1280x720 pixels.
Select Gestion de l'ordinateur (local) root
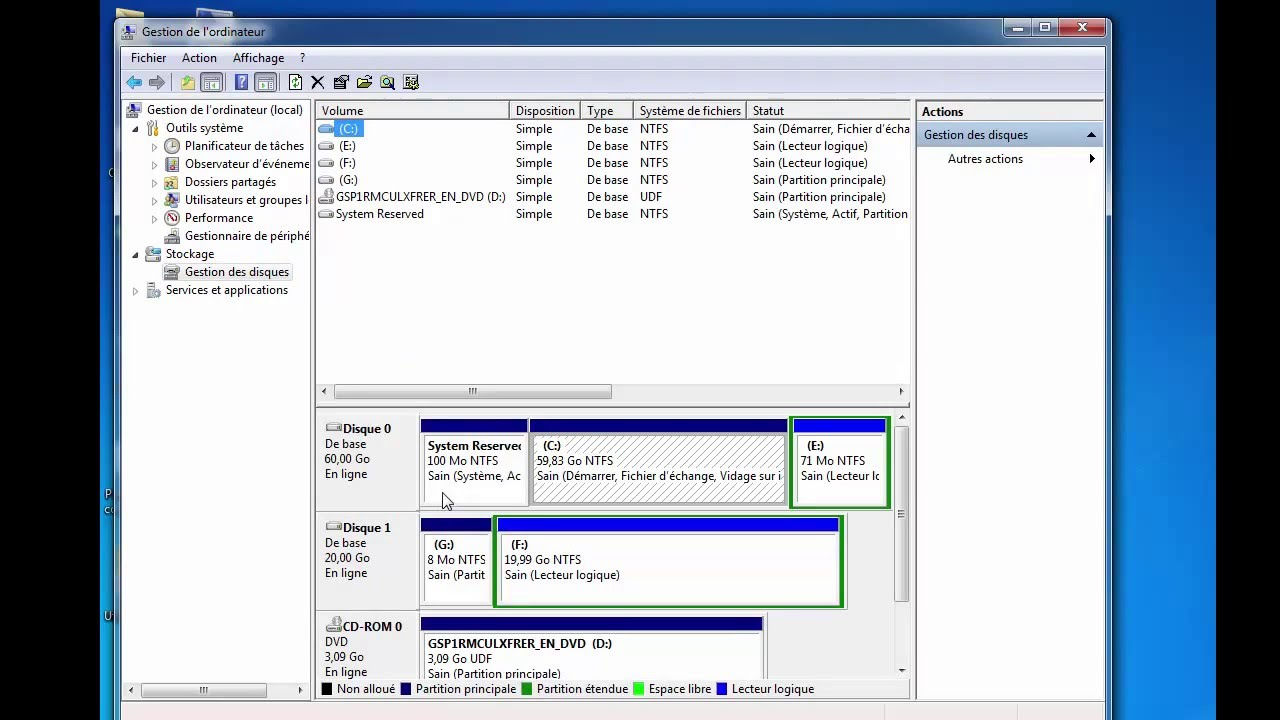pos(224,110)
